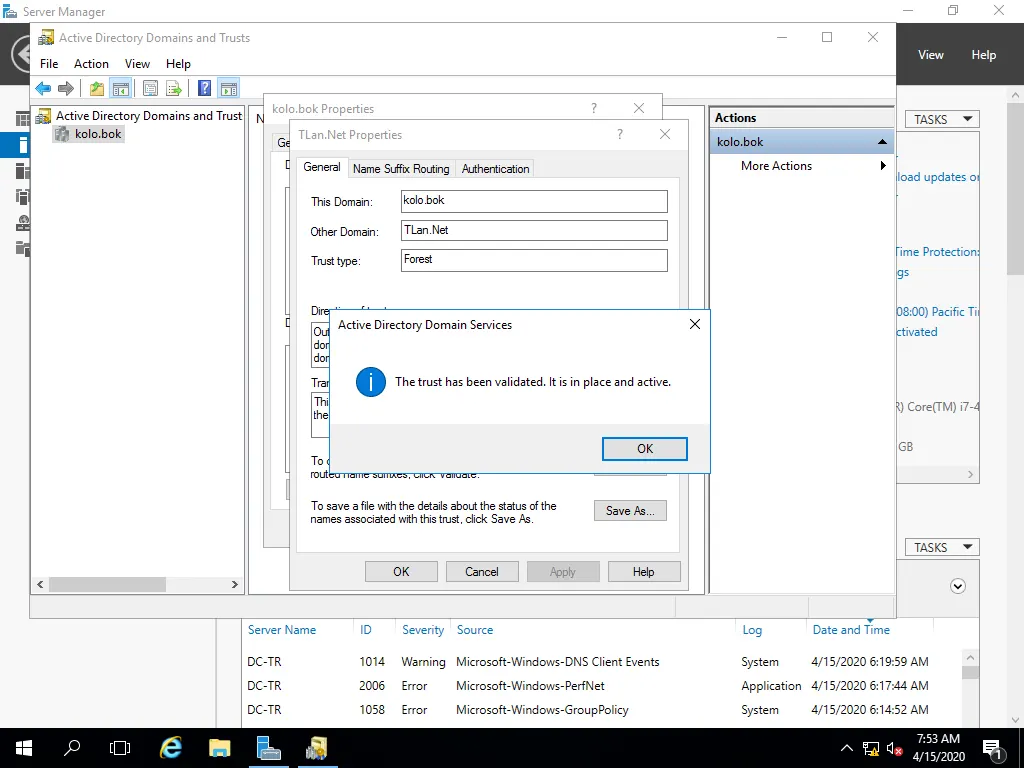Viewport: 1024px width, 768px height.
Task: Click Cancel in TLan.Net Properties
Action: 482,571
